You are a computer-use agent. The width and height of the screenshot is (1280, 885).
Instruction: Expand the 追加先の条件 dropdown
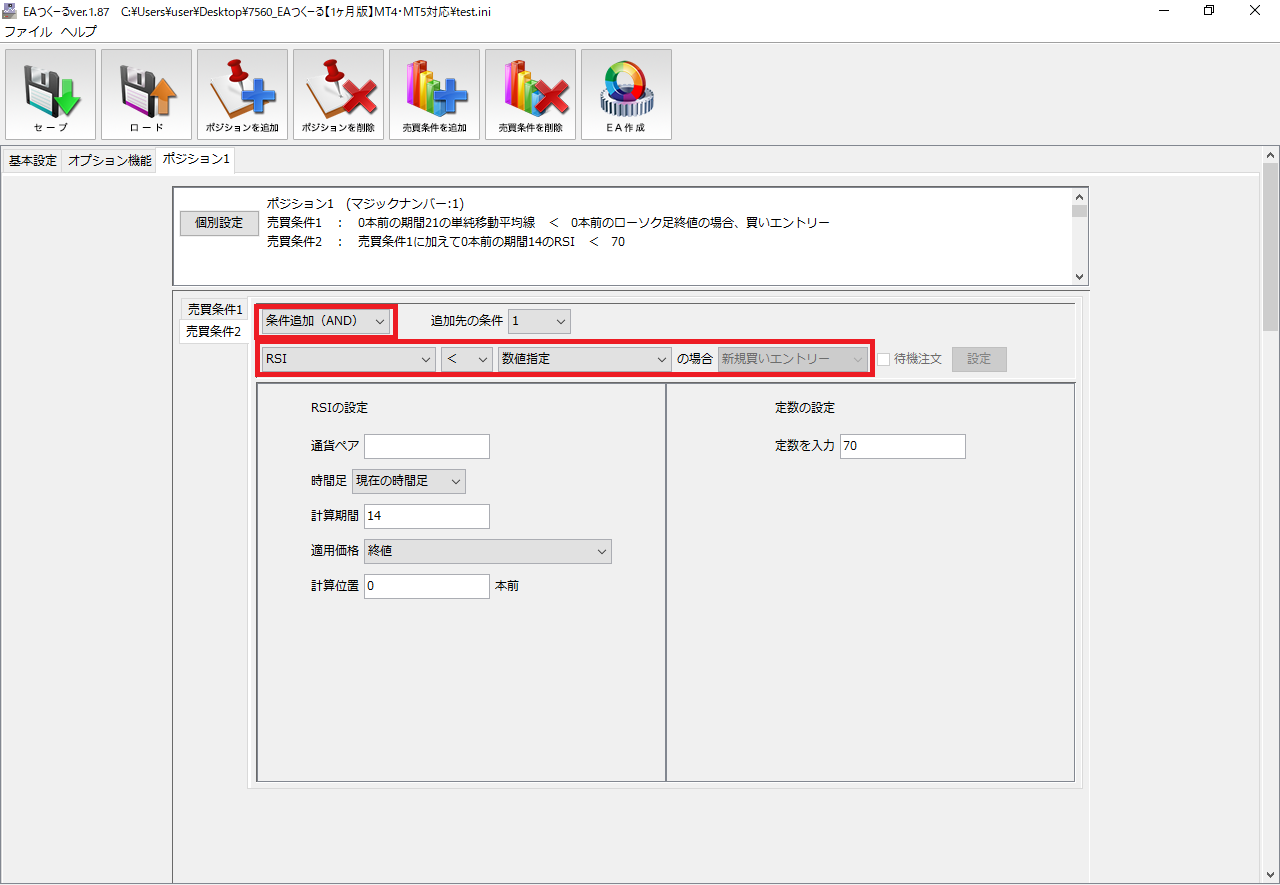pos(539,321)
